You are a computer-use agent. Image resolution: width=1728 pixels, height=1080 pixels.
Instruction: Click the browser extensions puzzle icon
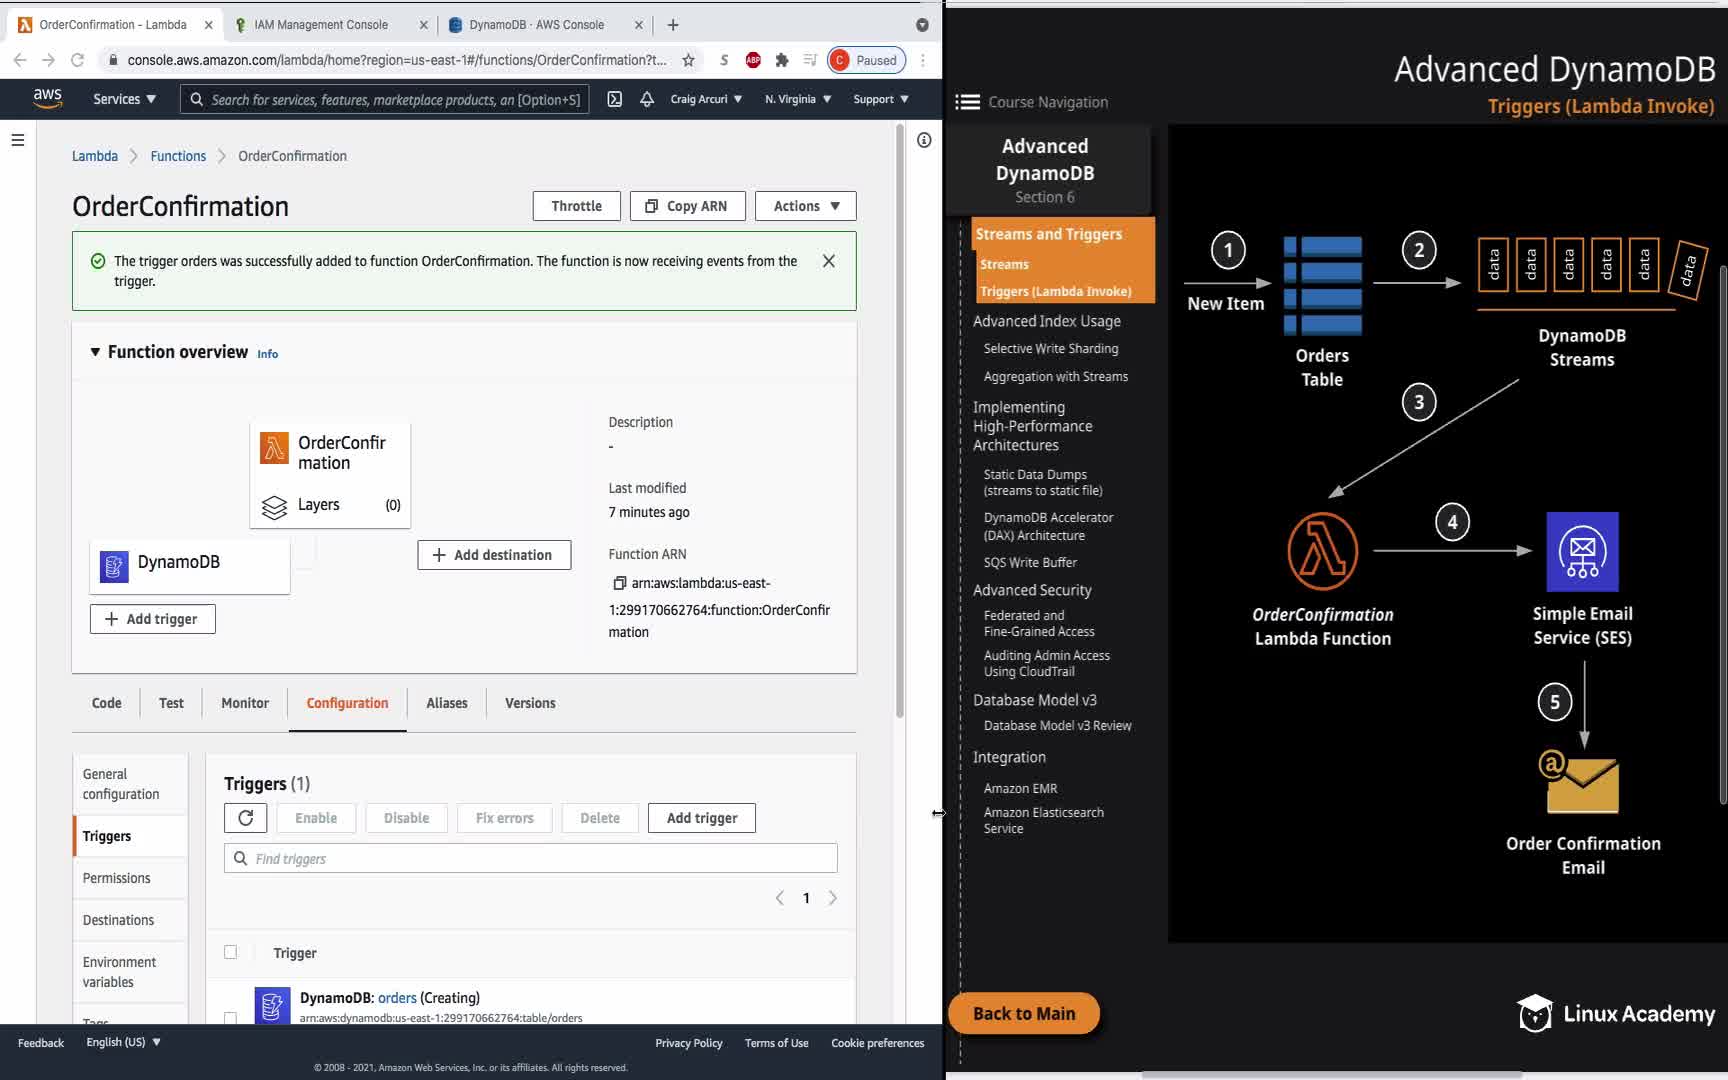click(782, 60)
